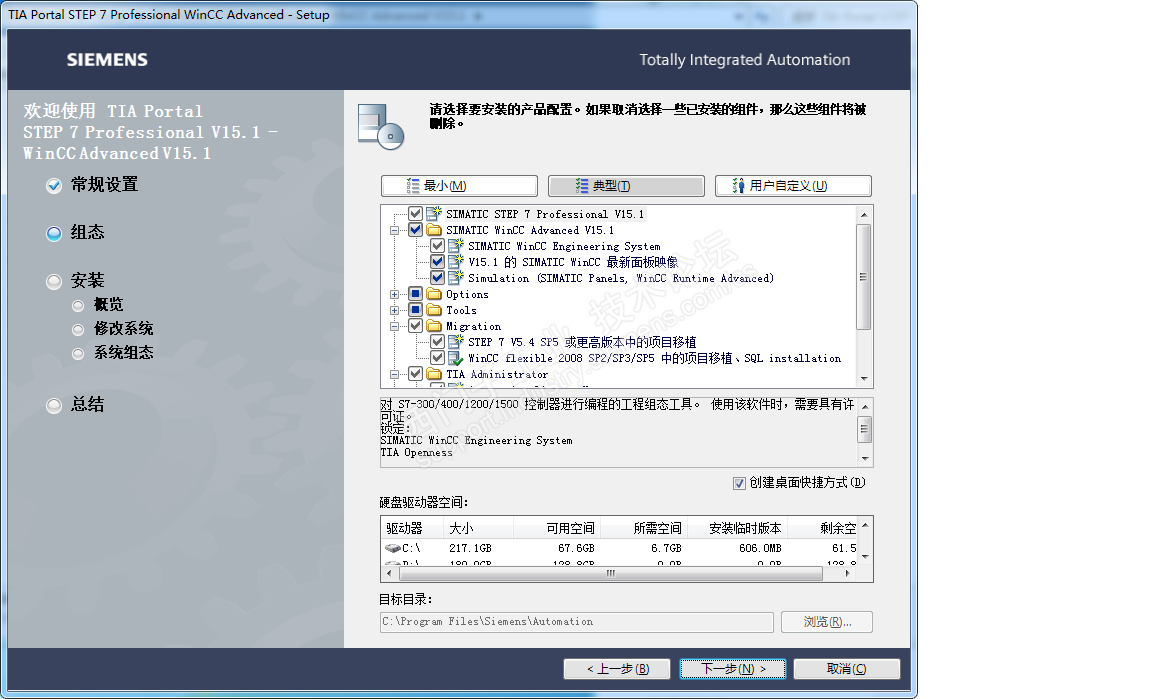Screen dimensions: 1152x699
Task: Uncheck WinCC flexible 2008 项目移植 checkbox
Action: (x=437, y=358)
